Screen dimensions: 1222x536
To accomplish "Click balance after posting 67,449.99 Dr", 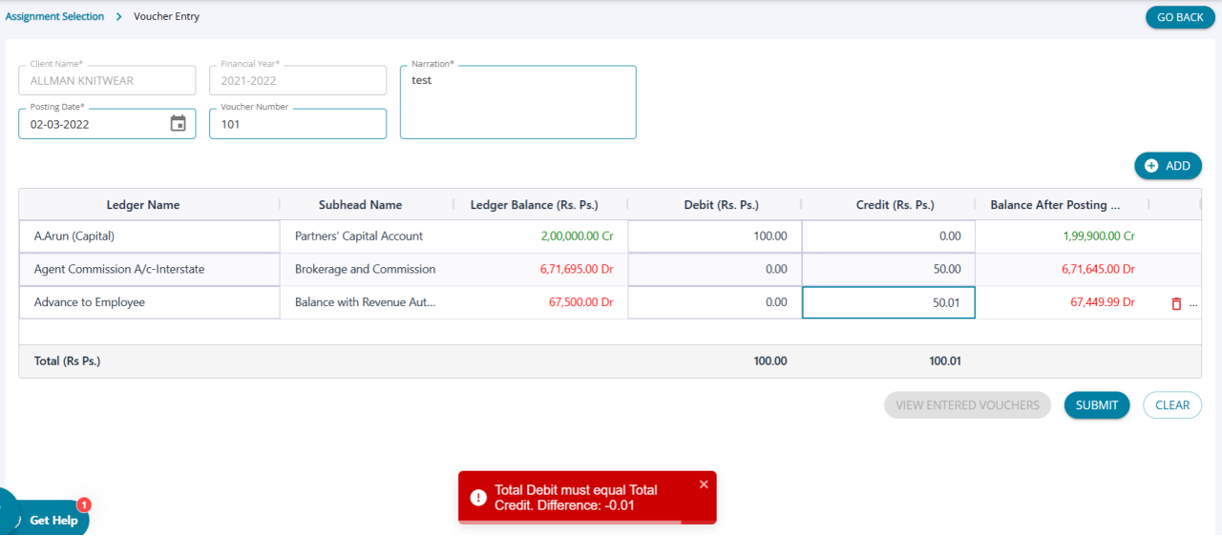I will [1103, 303].
